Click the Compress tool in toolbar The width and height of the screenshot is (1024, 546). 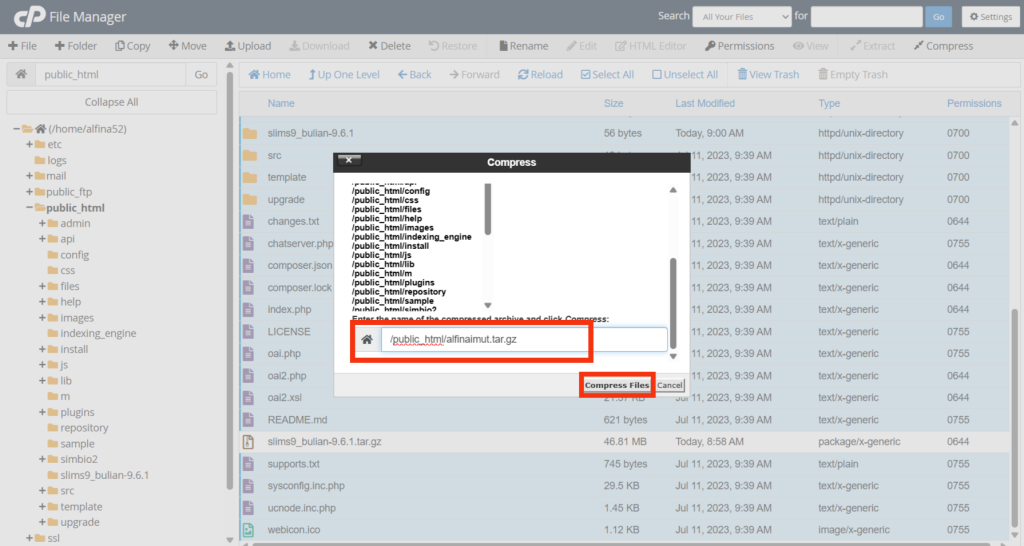click(918, 46)
